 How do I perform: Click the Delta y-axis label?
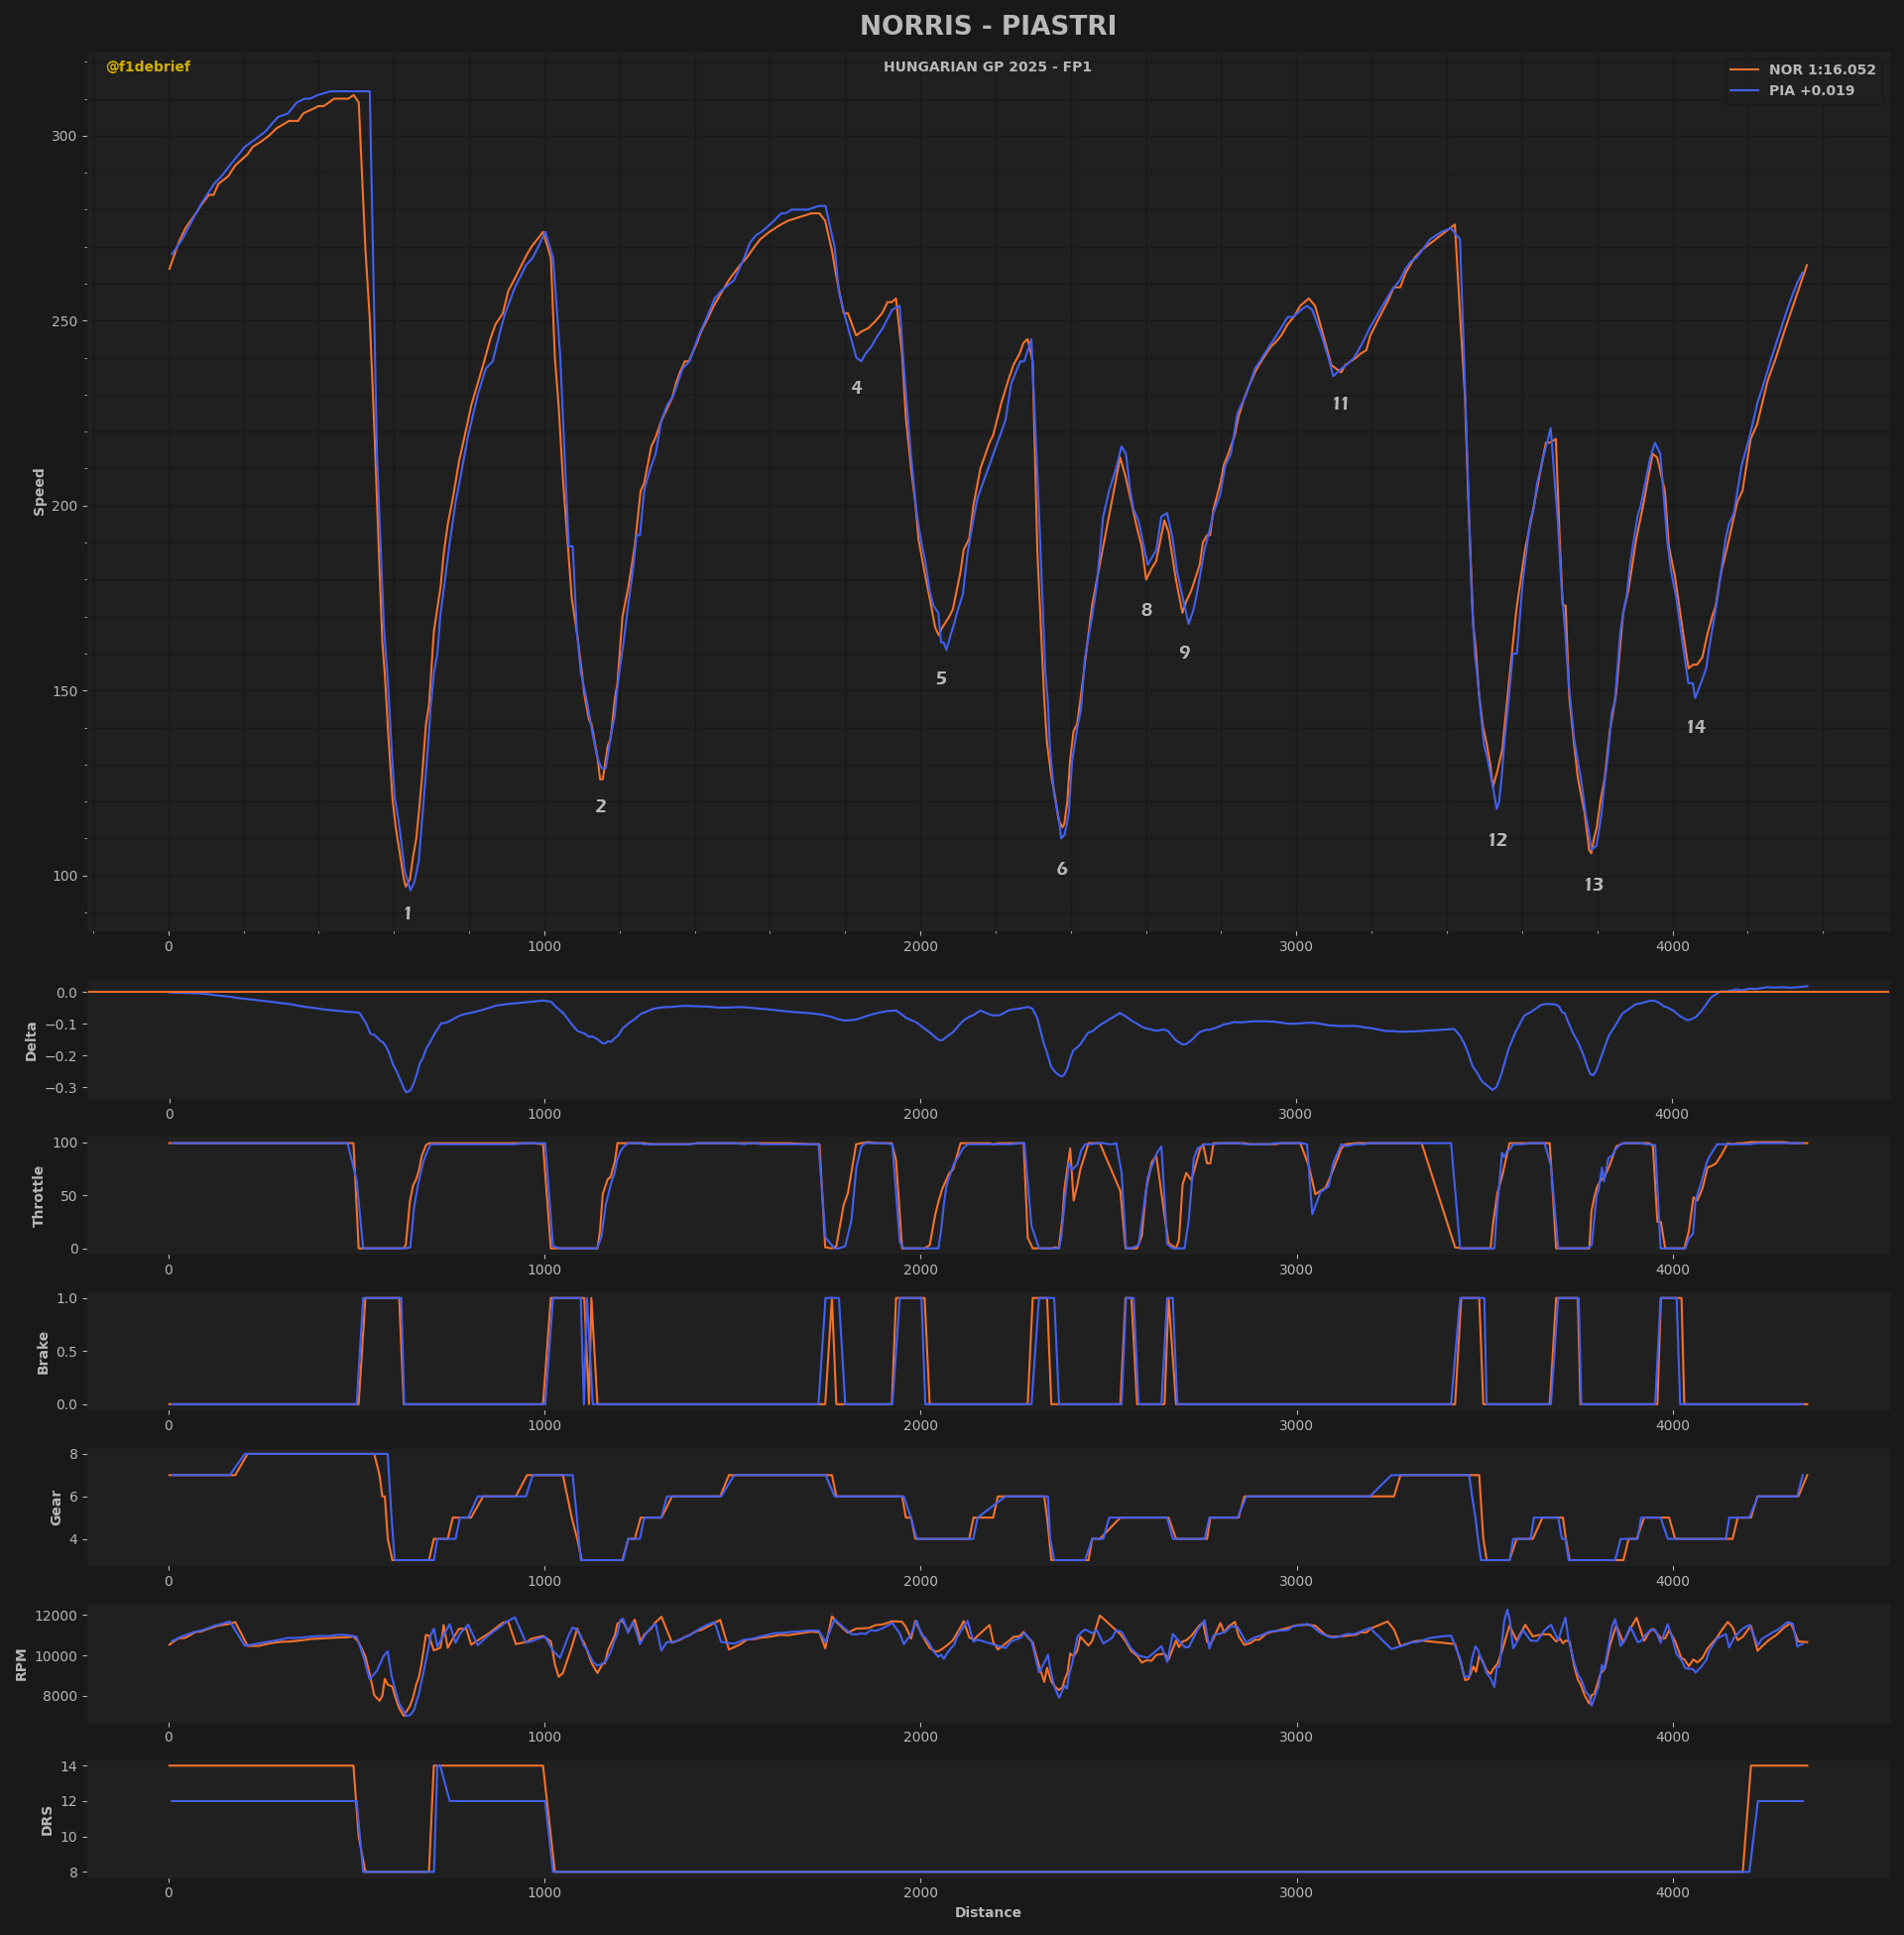pyautogui.click(x=31, y=1041)
